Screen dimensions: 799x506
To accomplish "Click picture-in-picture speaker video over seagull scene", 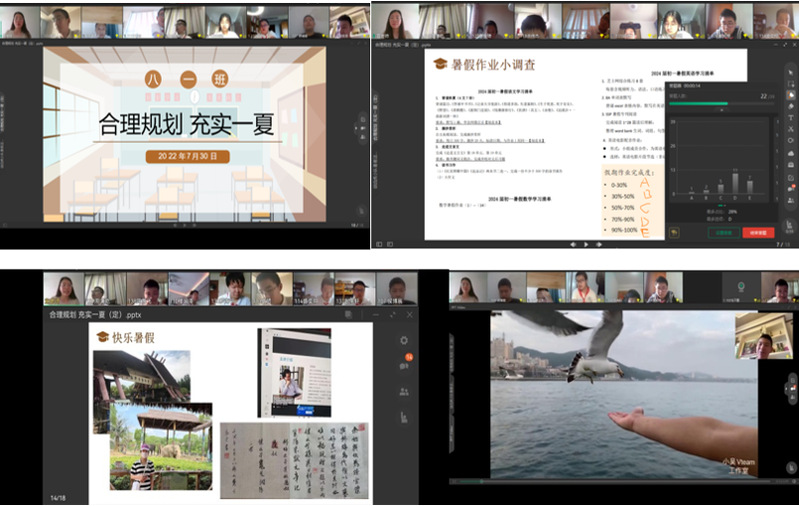I will coord(763,336).
